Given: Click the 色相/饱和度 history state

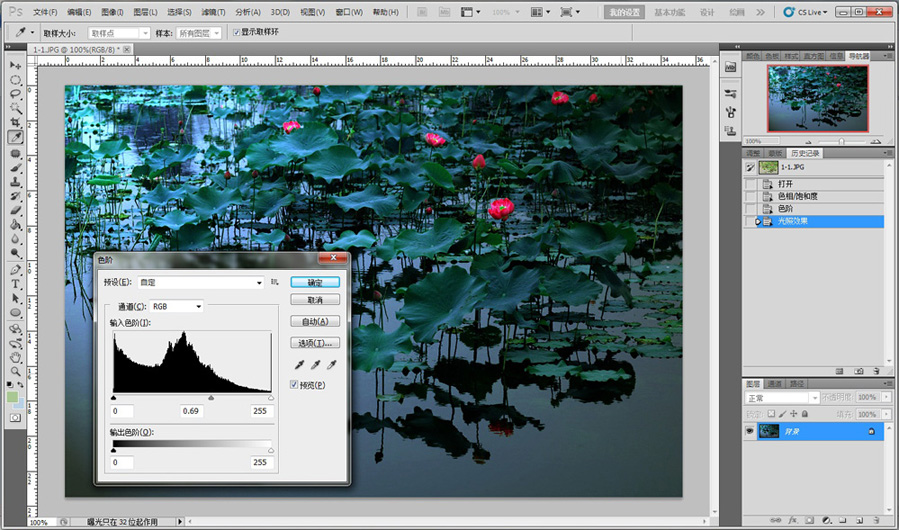Looking at the screenshot, I should point(797,196).
